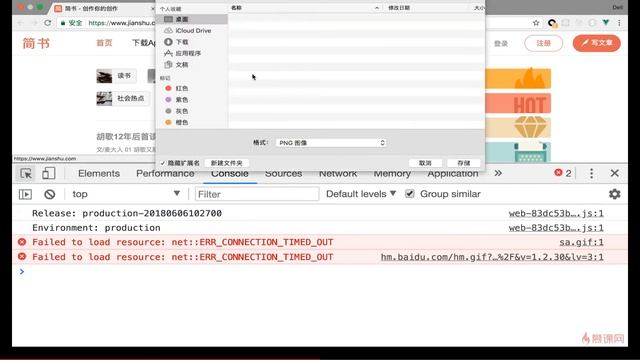Switch to the Network tab
640x360 pixels.
[338, 174]
